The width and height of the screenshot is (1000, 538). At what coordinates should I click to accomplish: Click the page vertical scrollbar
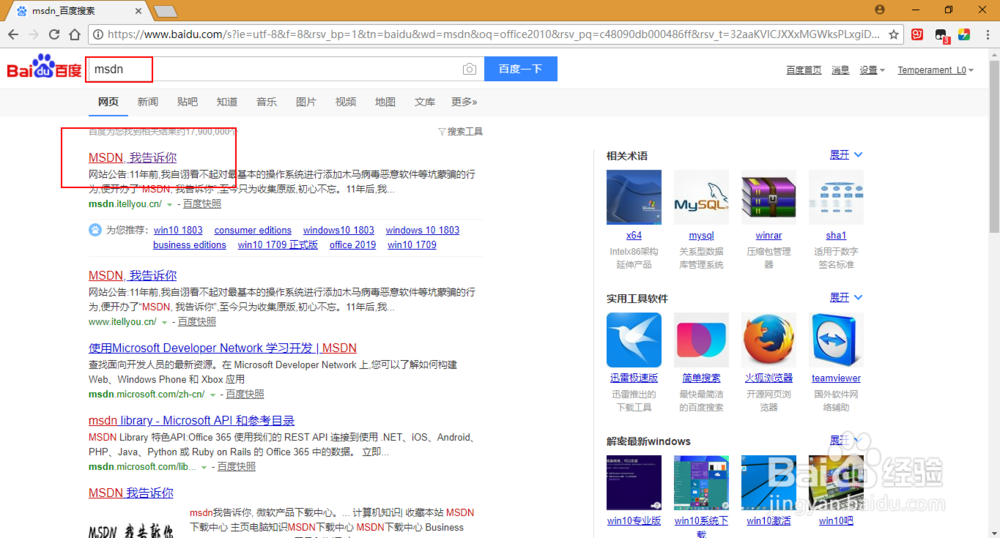coord(994,147)
